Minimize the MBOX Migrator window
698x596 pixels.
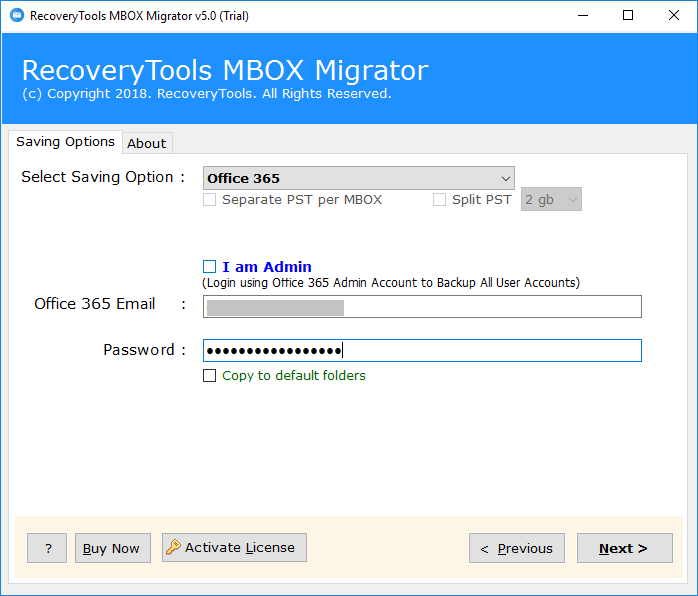click(583, 16)
